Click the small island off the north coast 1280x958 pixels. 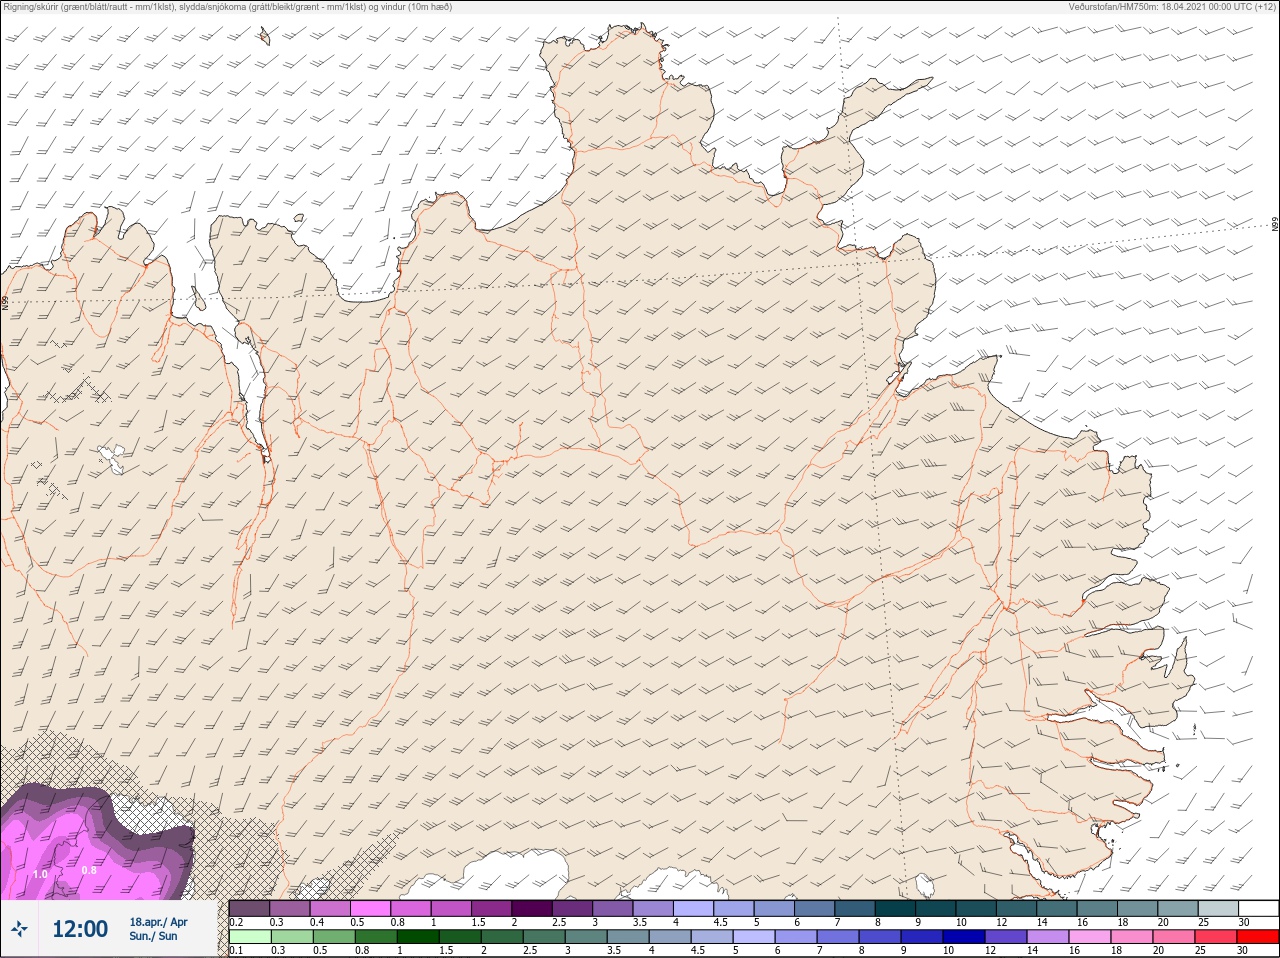coord(264,36)
